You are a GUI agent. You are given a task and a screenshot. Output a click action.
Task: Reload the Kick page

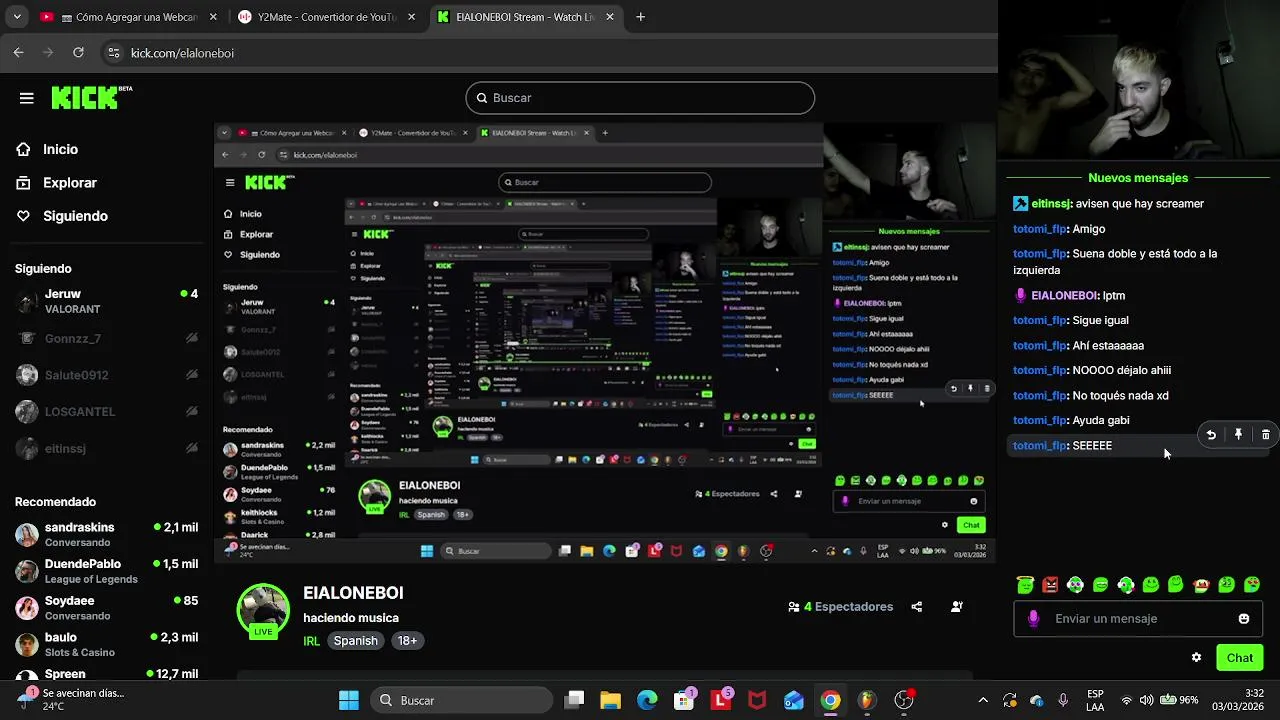pos(78,53)
